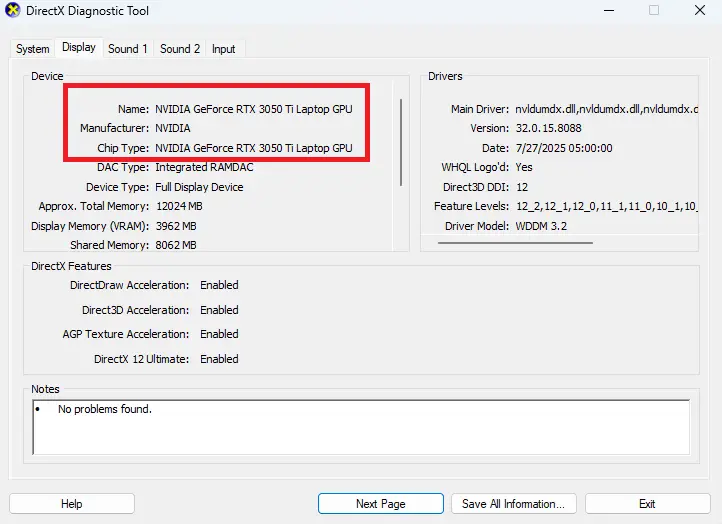Open the Sound 1 tab

(x=128, y=49)
